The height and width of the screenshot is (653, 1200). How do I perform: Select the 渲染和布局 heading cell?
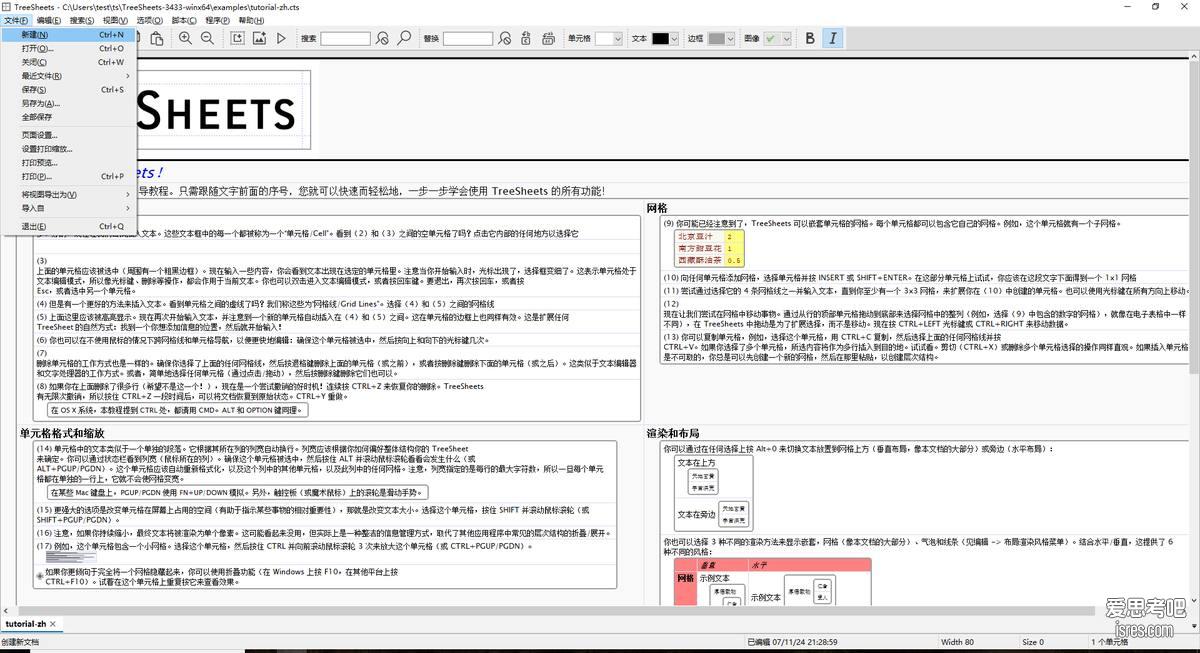[x=673, y=434]
